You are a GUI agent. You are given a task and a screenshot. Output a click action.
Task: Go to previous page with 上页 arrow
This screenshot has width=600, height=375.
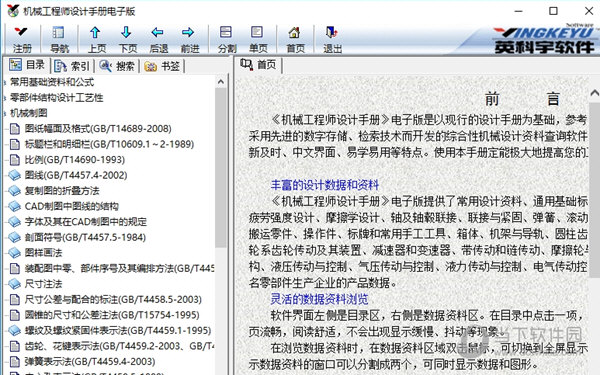pyautogui.click(x=96, y=39)
